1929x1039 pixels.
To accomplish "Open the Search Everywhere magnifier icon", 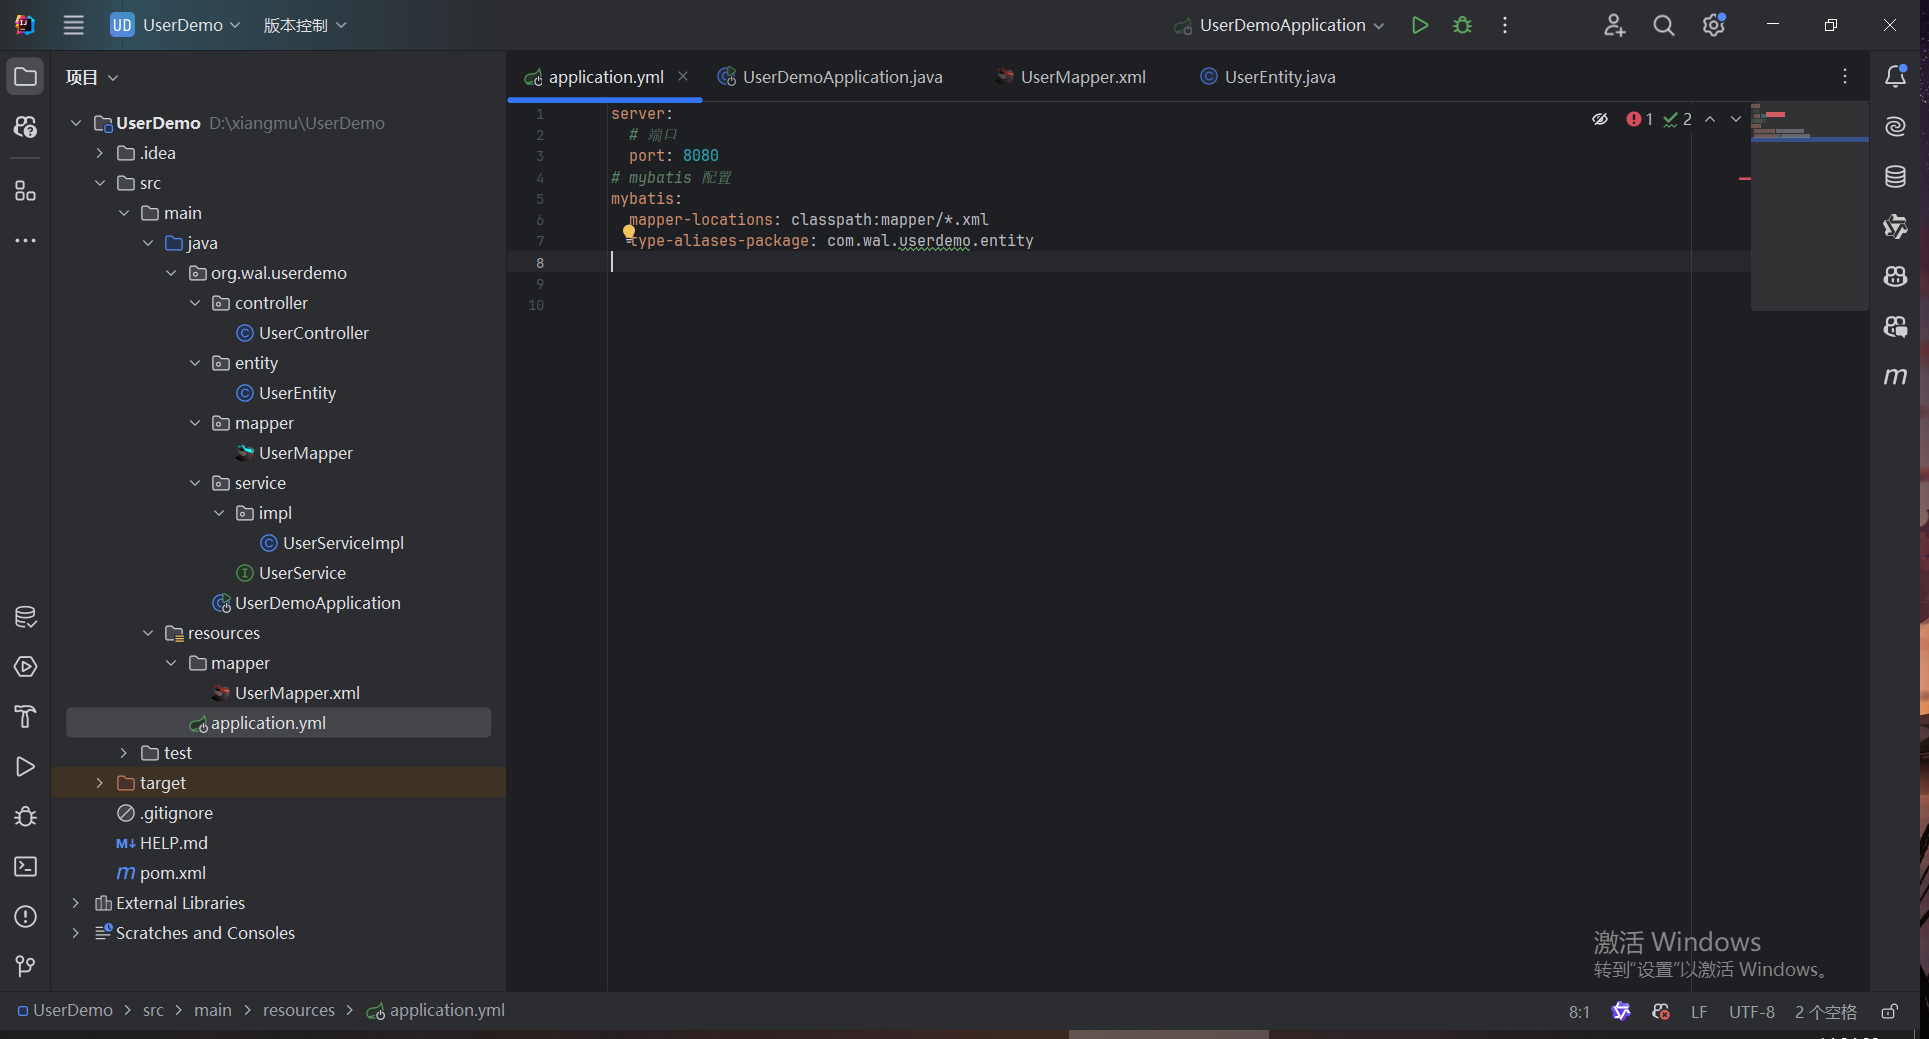I will click(x=1663, y=25).
